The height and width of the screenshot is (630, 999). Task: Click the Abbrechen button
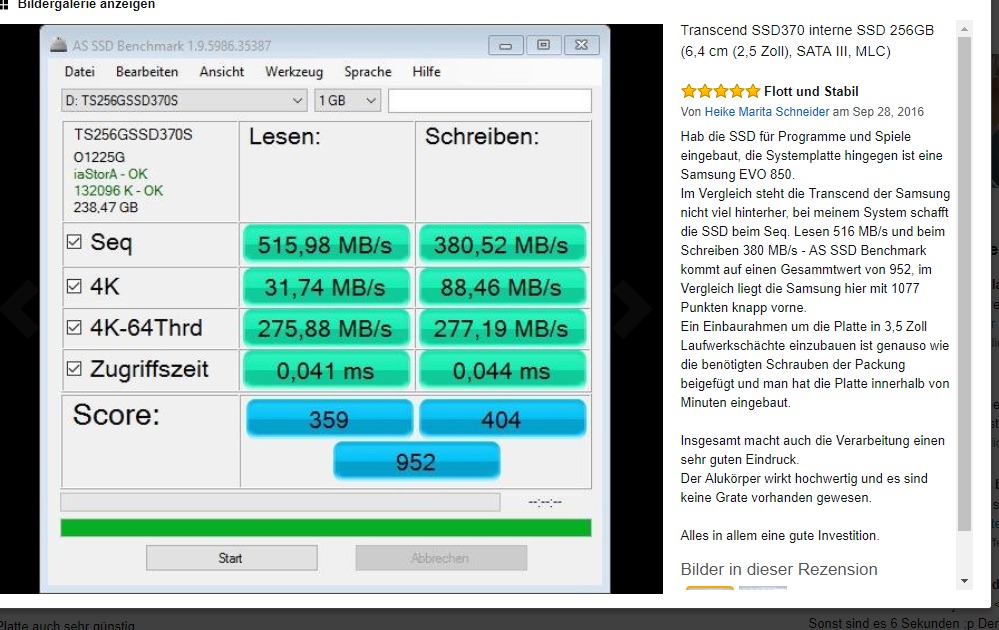point(441,558)
